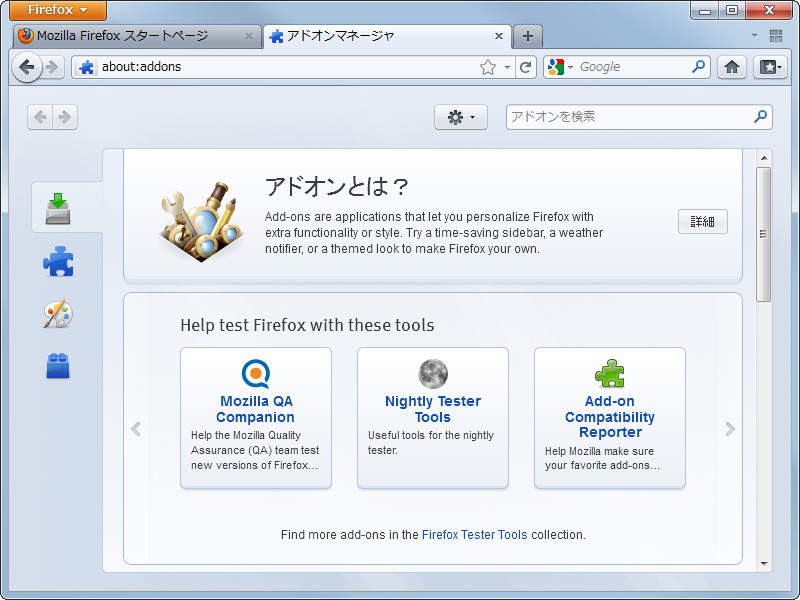Click the "アドオンとは？" heading
Screen dimensions: 800x600
[x=337, y=186]
